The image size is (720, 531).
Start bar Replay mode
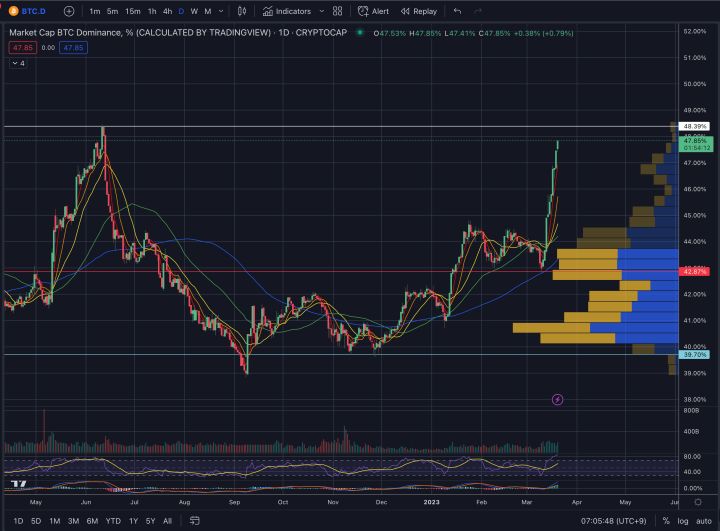pos(418,11)
